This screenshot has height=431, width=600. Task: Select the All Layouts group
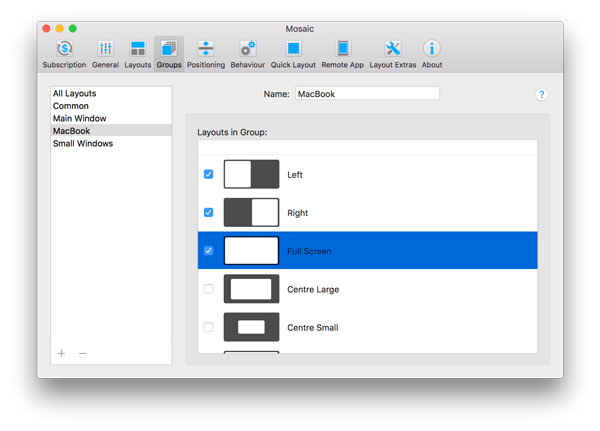click(75, 94)
